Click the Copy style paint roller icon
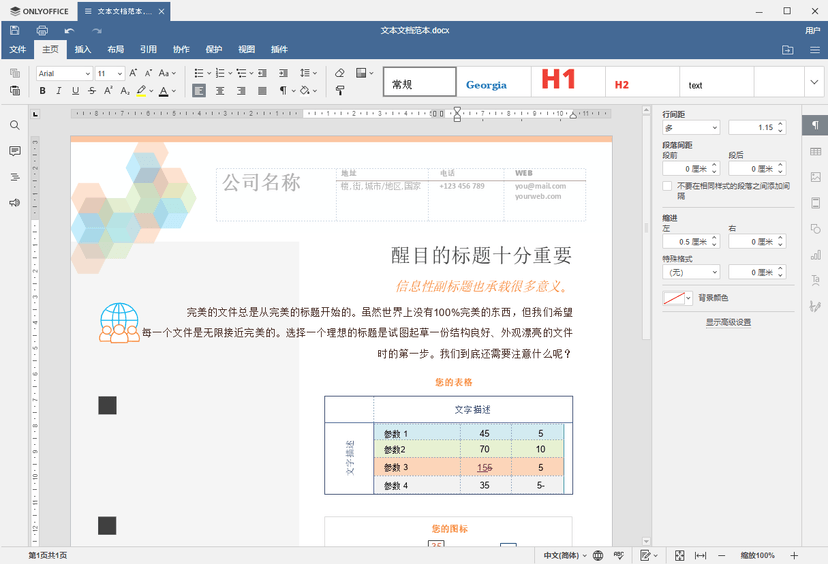Screen dimensions: 828x564 point(340,91)
